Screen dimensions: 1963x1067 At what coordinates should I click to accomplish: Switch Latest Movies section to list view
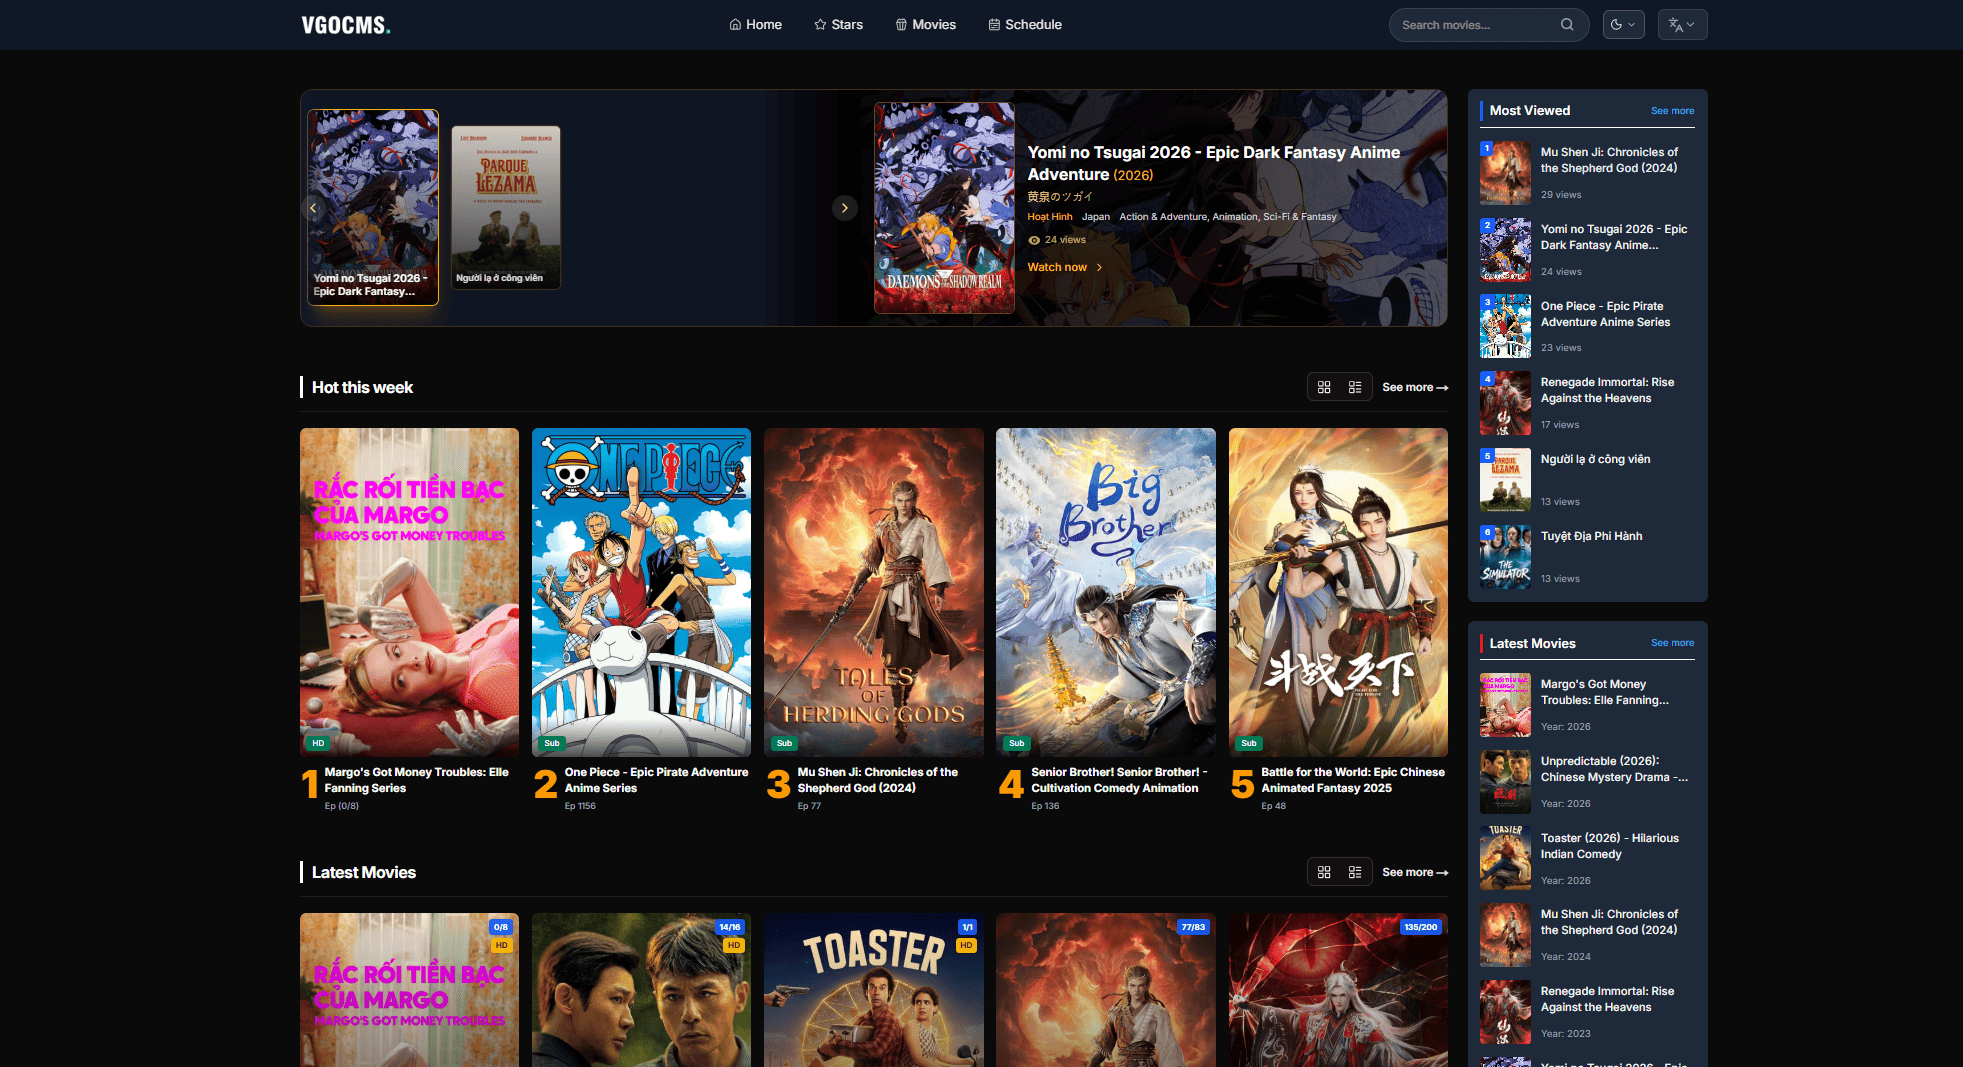1355,872
